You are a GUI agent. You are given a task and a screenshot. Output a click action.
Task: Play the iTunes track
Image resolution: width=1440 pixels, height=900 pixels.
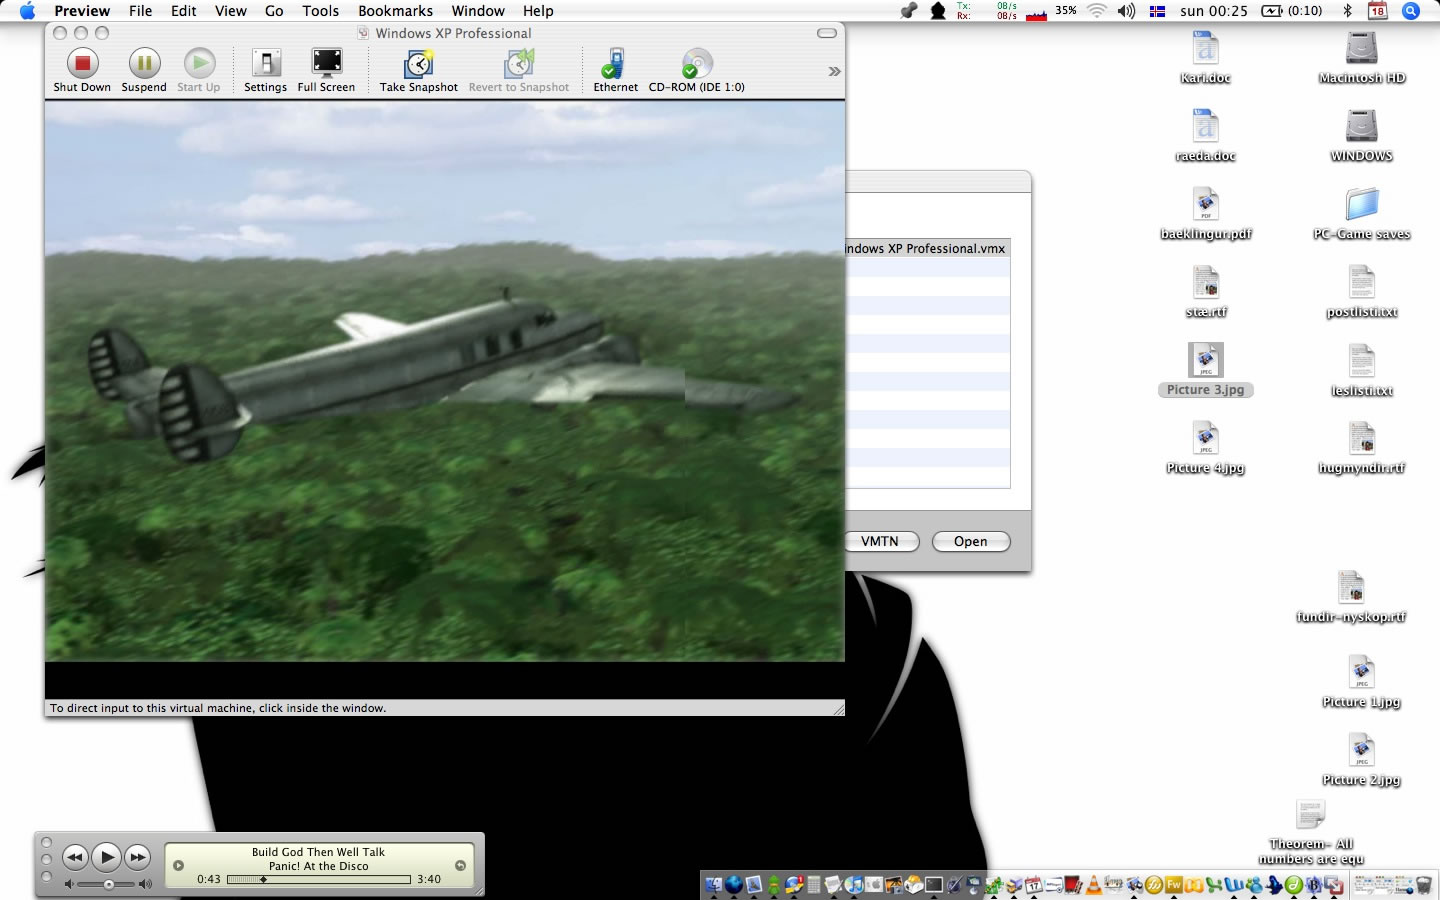pos(106,857)
